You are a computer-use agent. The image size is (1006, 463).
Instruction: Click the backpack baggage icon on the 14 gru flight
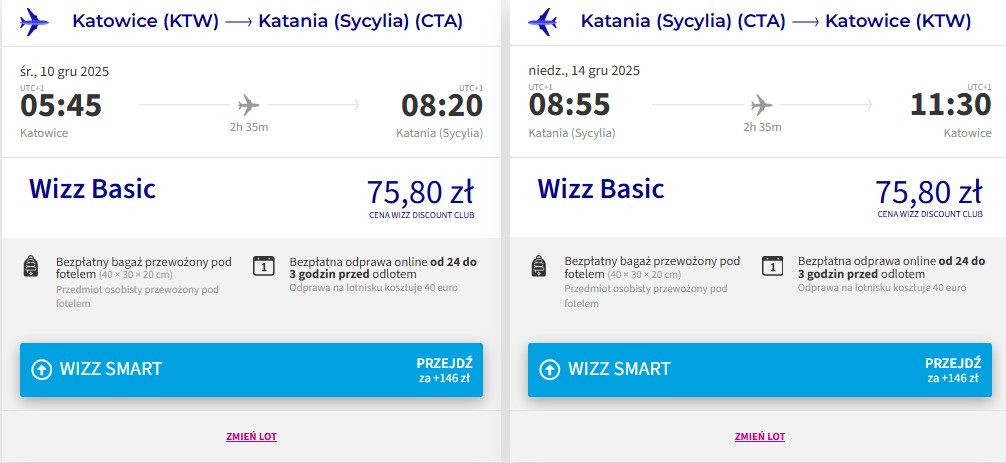[538, 267]
